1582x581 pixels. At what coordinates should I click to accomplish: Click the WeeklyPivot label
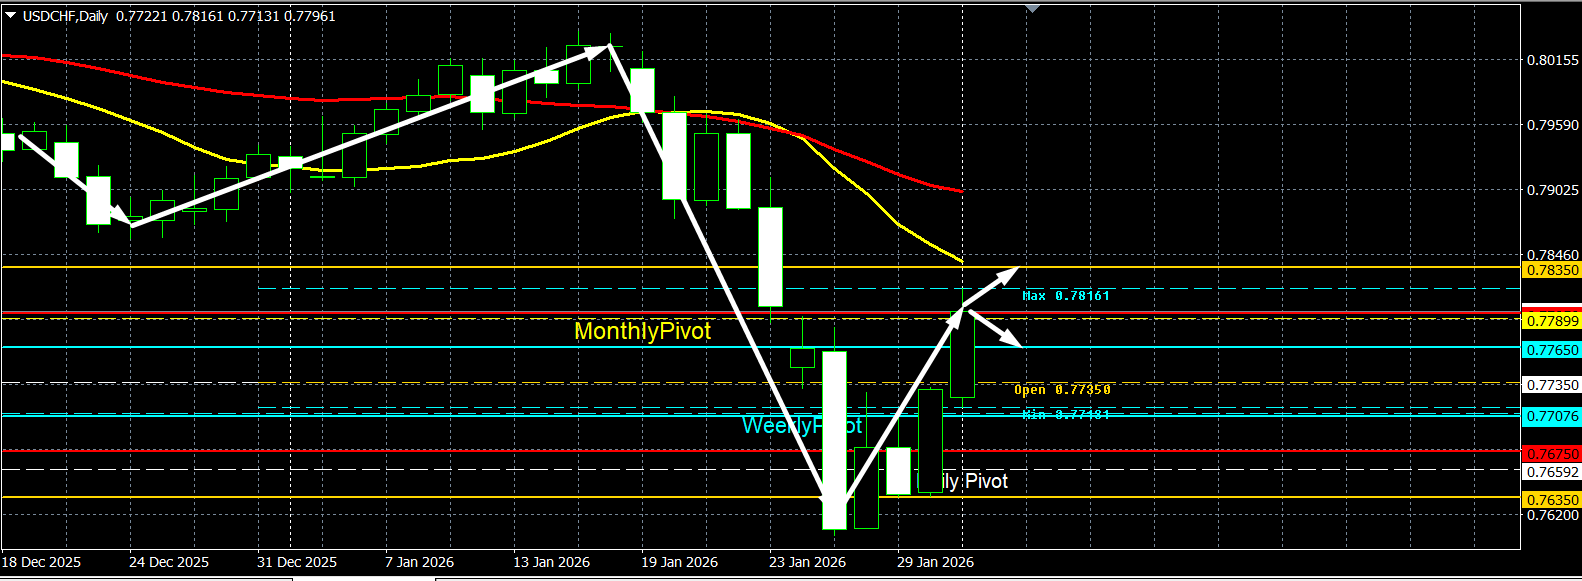tap(802, 425)
